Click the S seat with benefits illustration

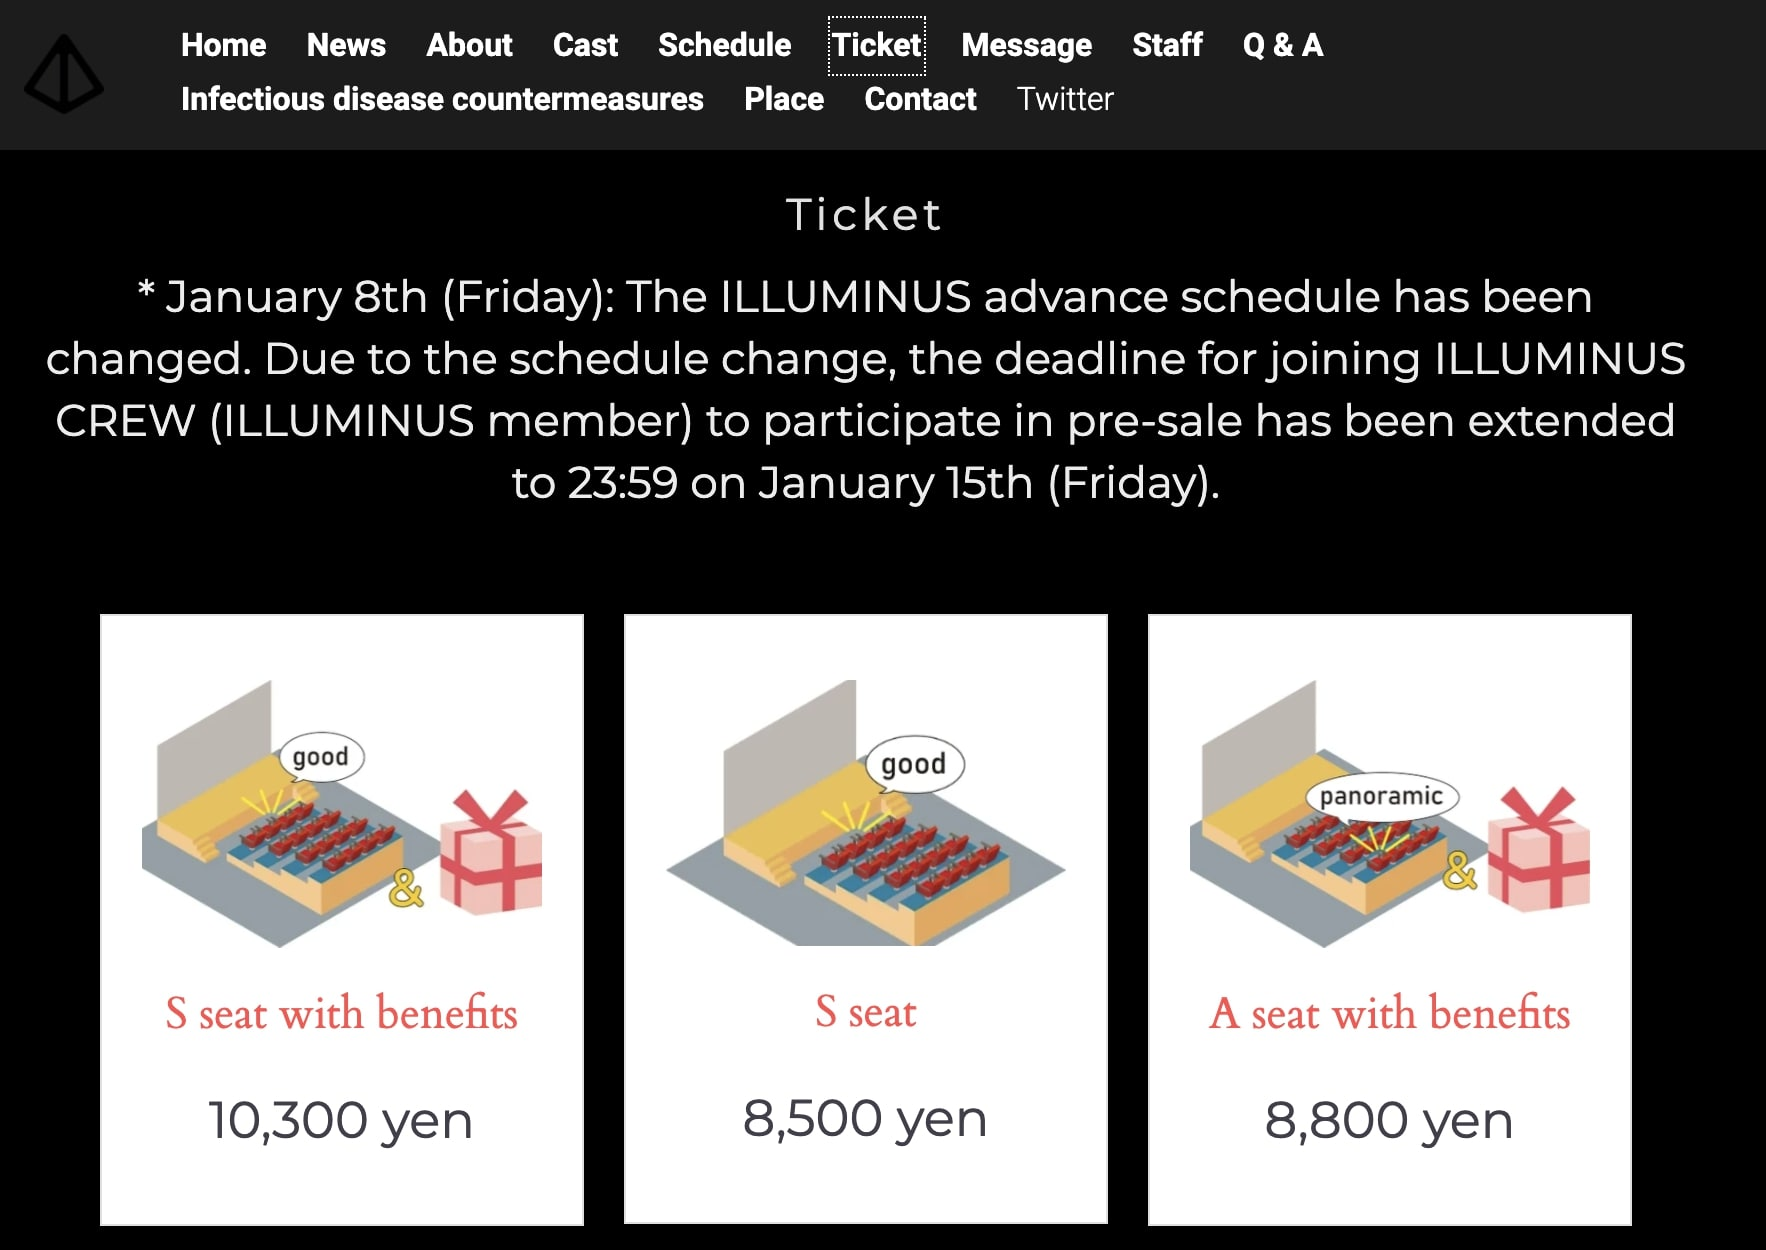pos(342,813)
